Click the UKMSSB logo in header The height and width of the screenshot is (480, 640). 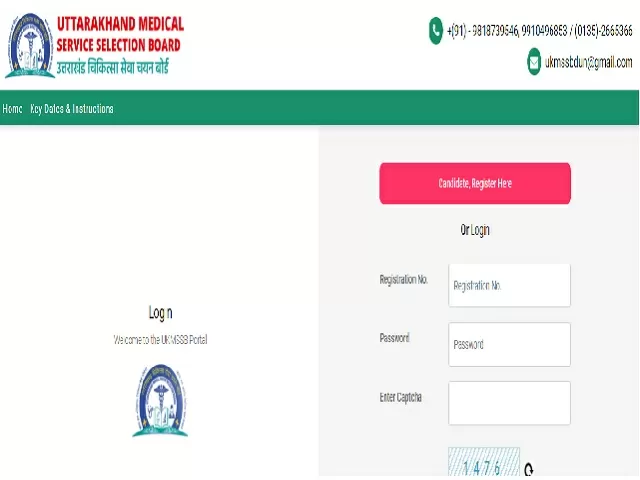[x=30, y=45]
